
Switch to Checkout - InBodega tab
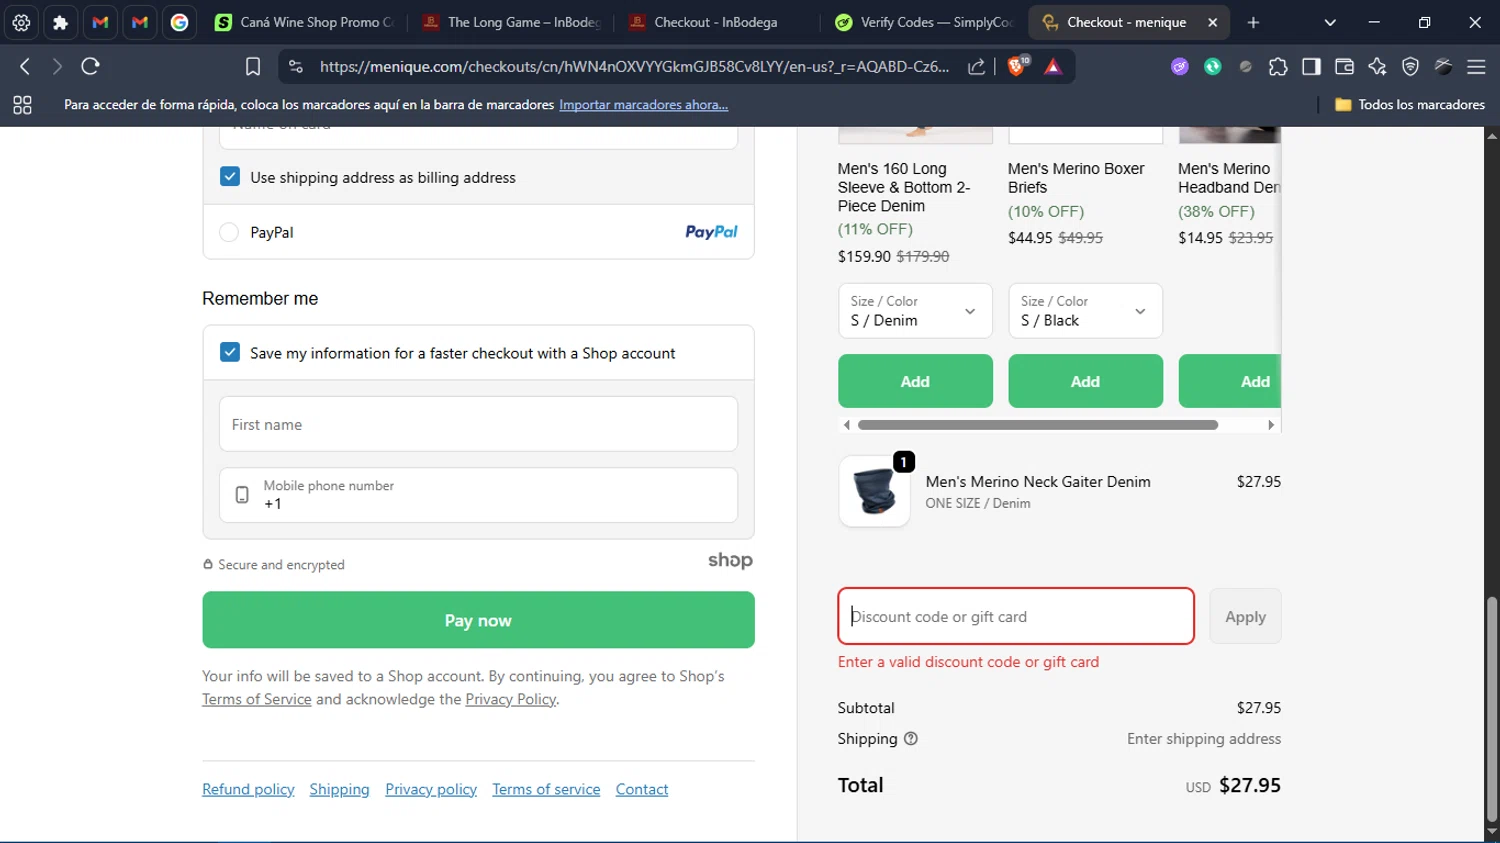718,22
